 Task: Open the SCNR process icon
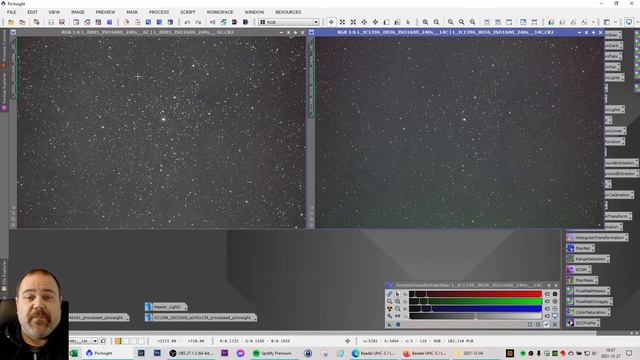click(578, 269)
